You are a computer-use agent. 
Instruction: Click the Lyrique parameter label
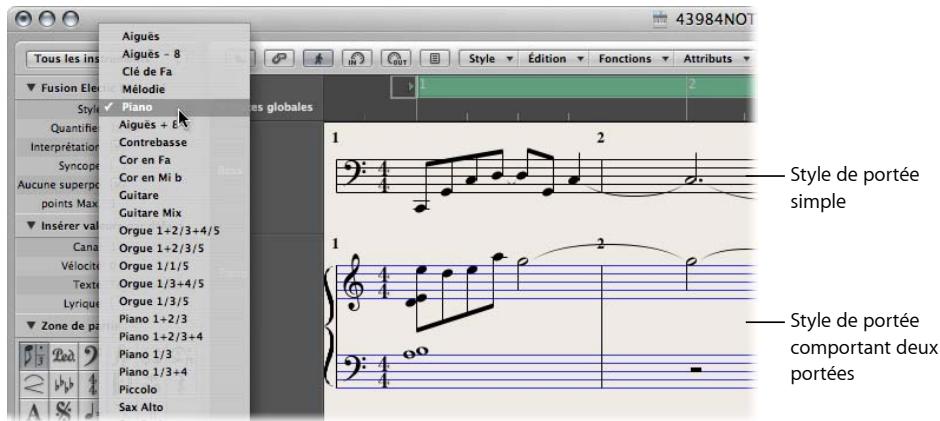pyautogui.click(x=82, y=303)
